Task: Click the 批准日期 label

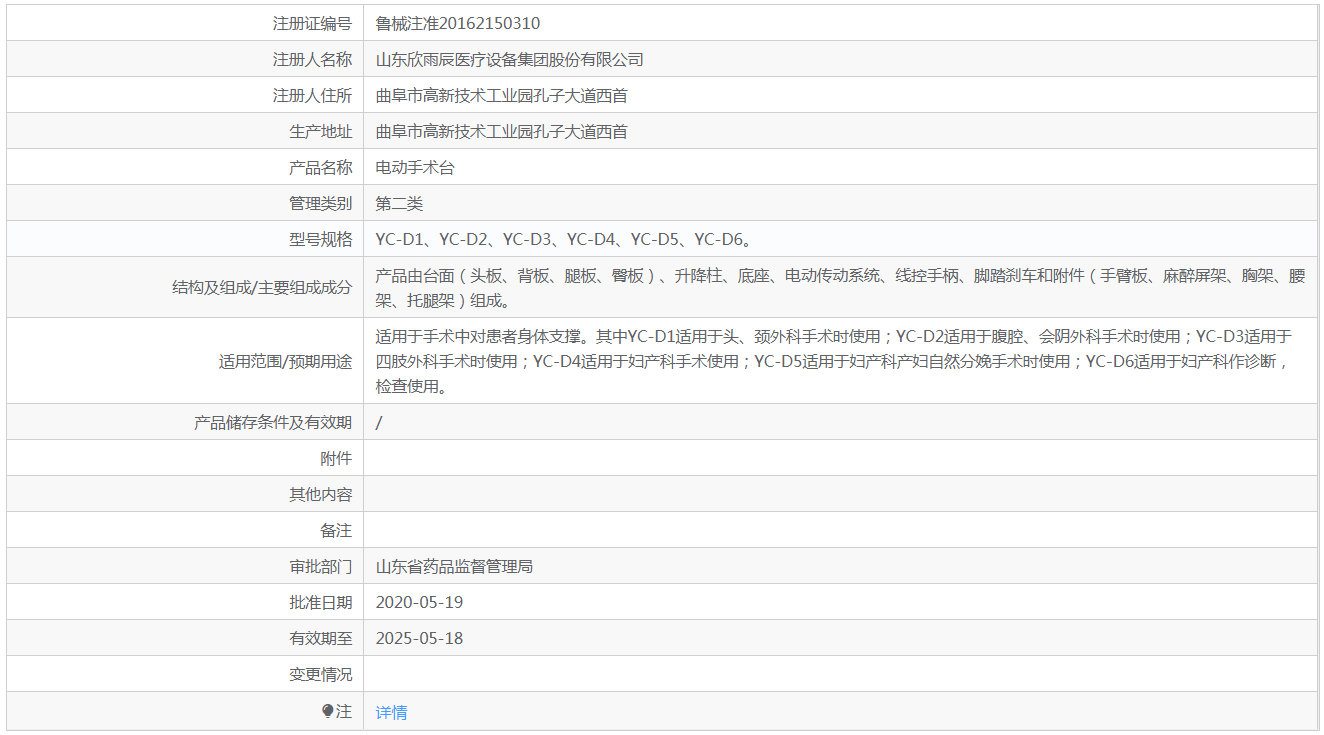Action: point(320,602)
